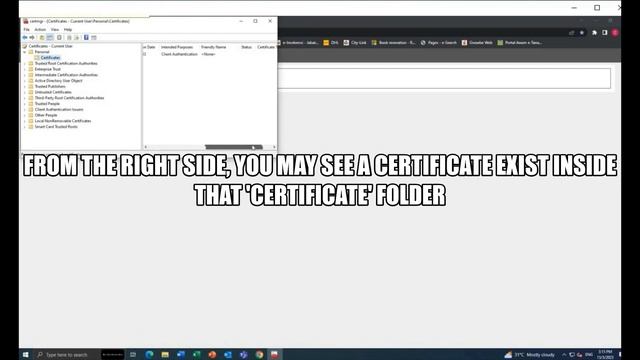Open the File menu in certmgr
The width and height of the screenshot is (640, 360).
(27, 30)
